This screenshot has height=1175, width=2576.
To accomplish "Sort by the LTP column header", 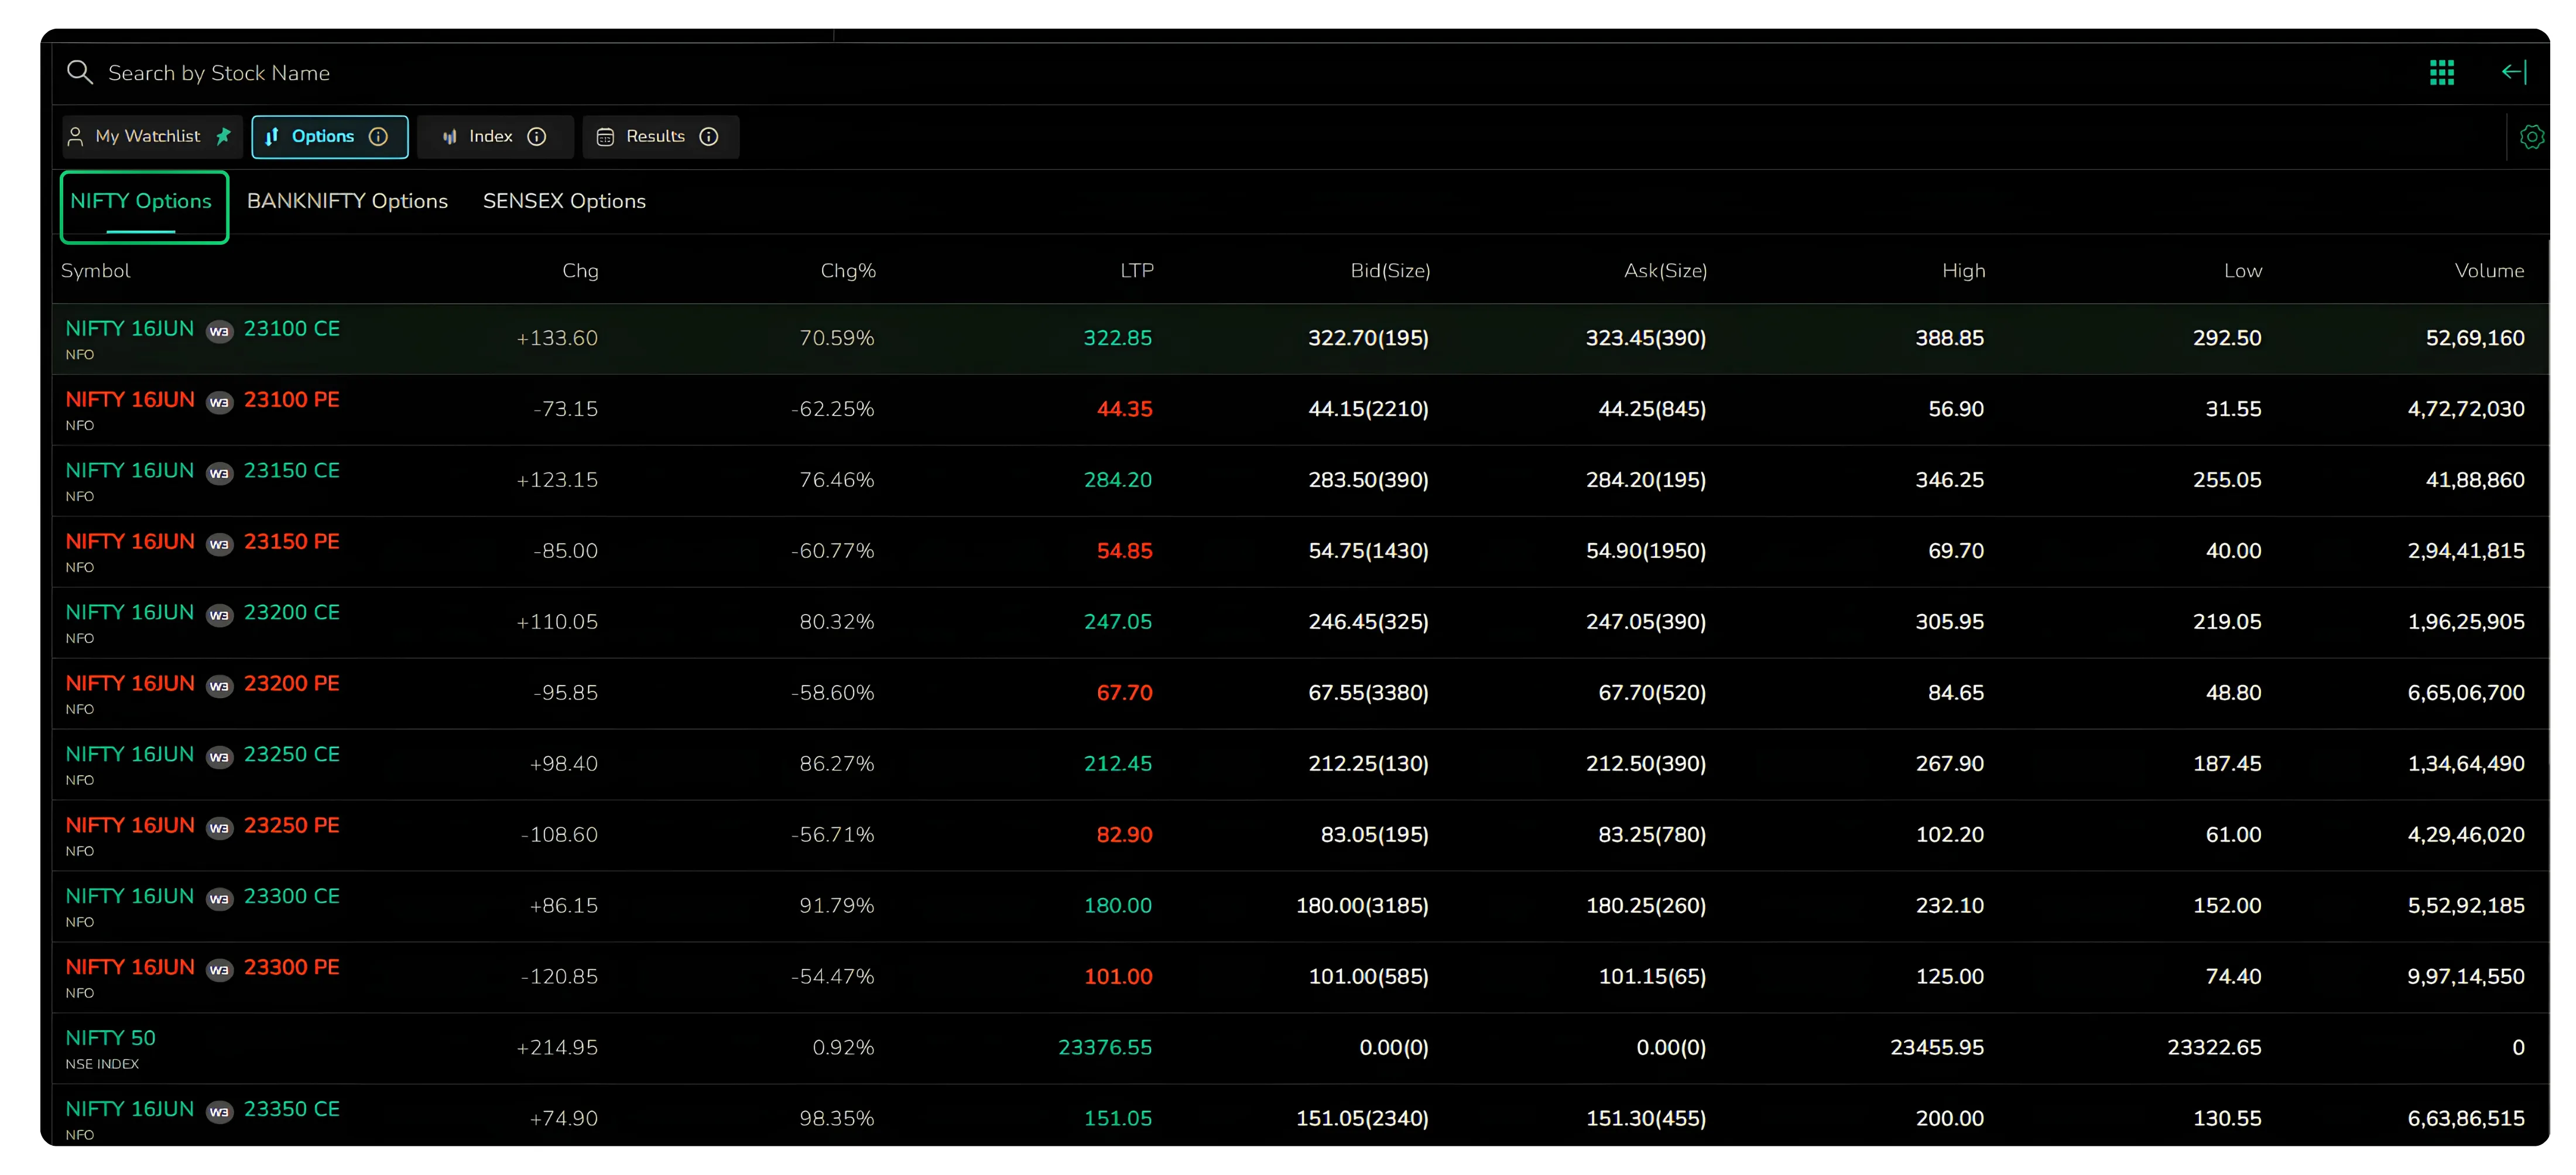I will 1137,271.
